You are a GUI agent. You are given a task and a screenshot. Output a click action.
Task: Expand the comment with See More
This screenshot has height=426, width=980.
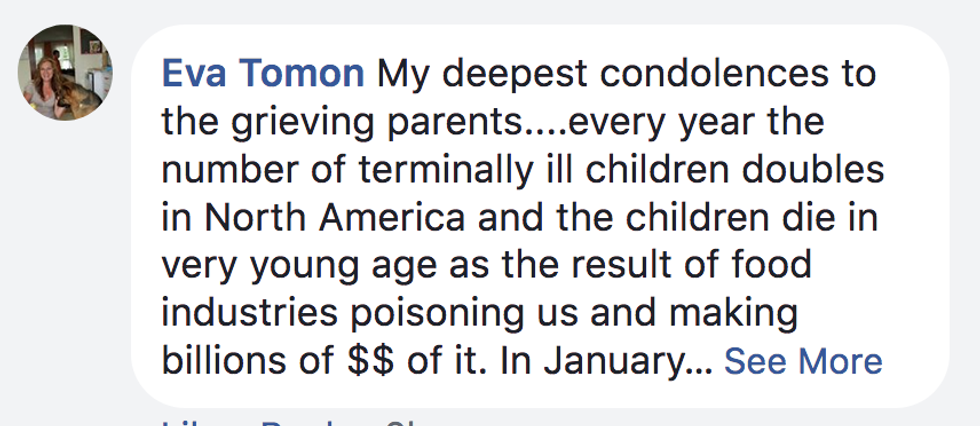(803, 361)
